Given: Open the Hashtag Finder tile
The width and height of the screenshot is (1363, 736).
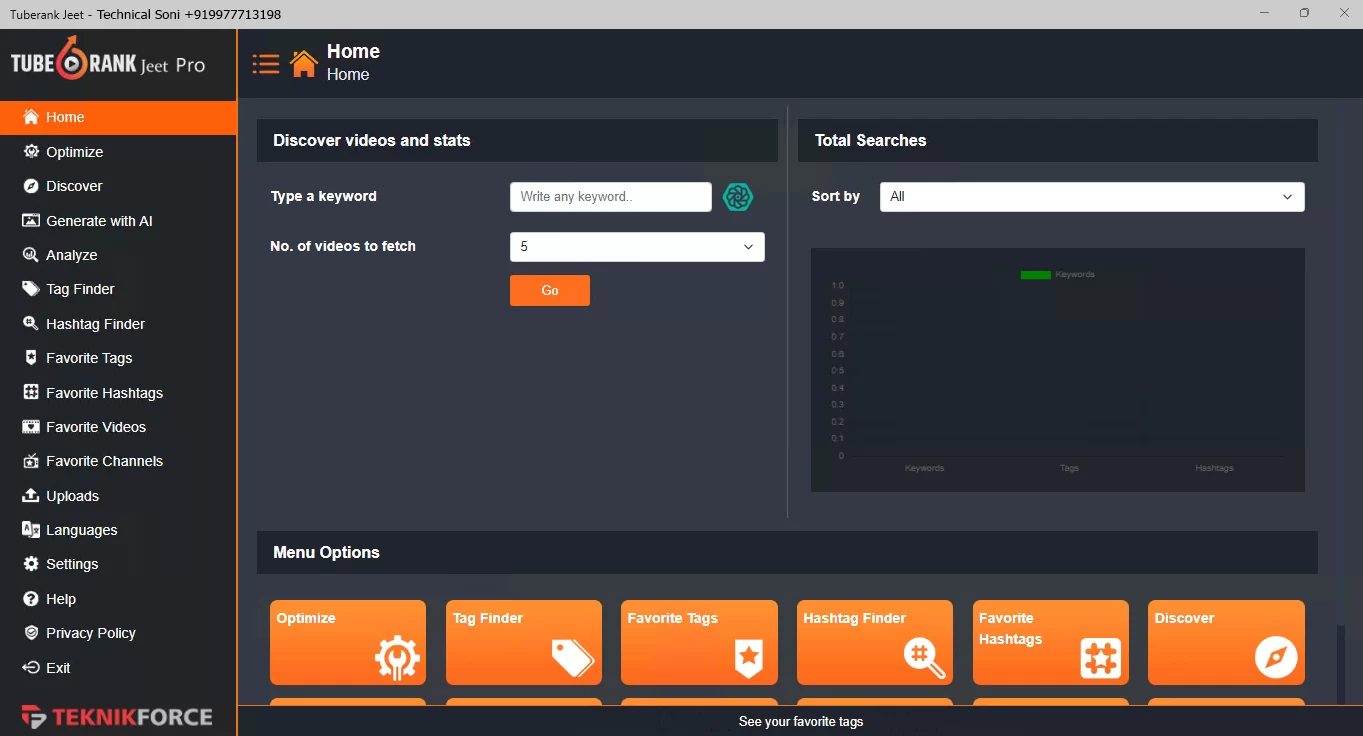Looking at the screenshot, I should pyautogui.click(x=875, y=642).
